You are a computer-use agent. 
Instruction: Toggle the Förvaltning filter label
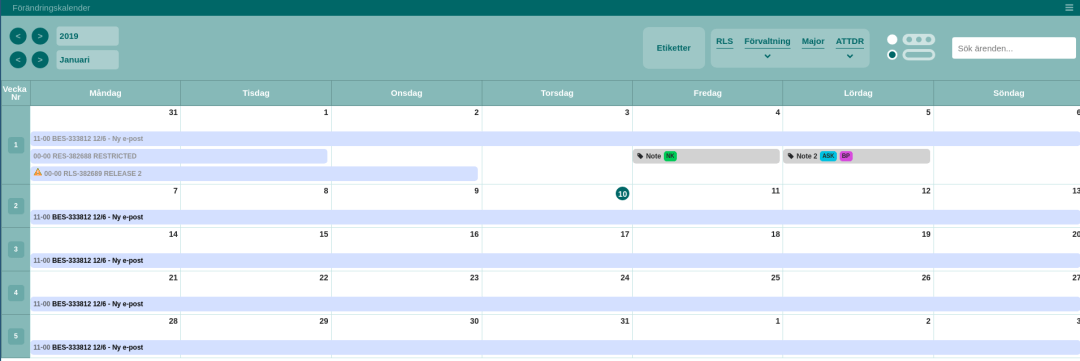tap(767, 42)
